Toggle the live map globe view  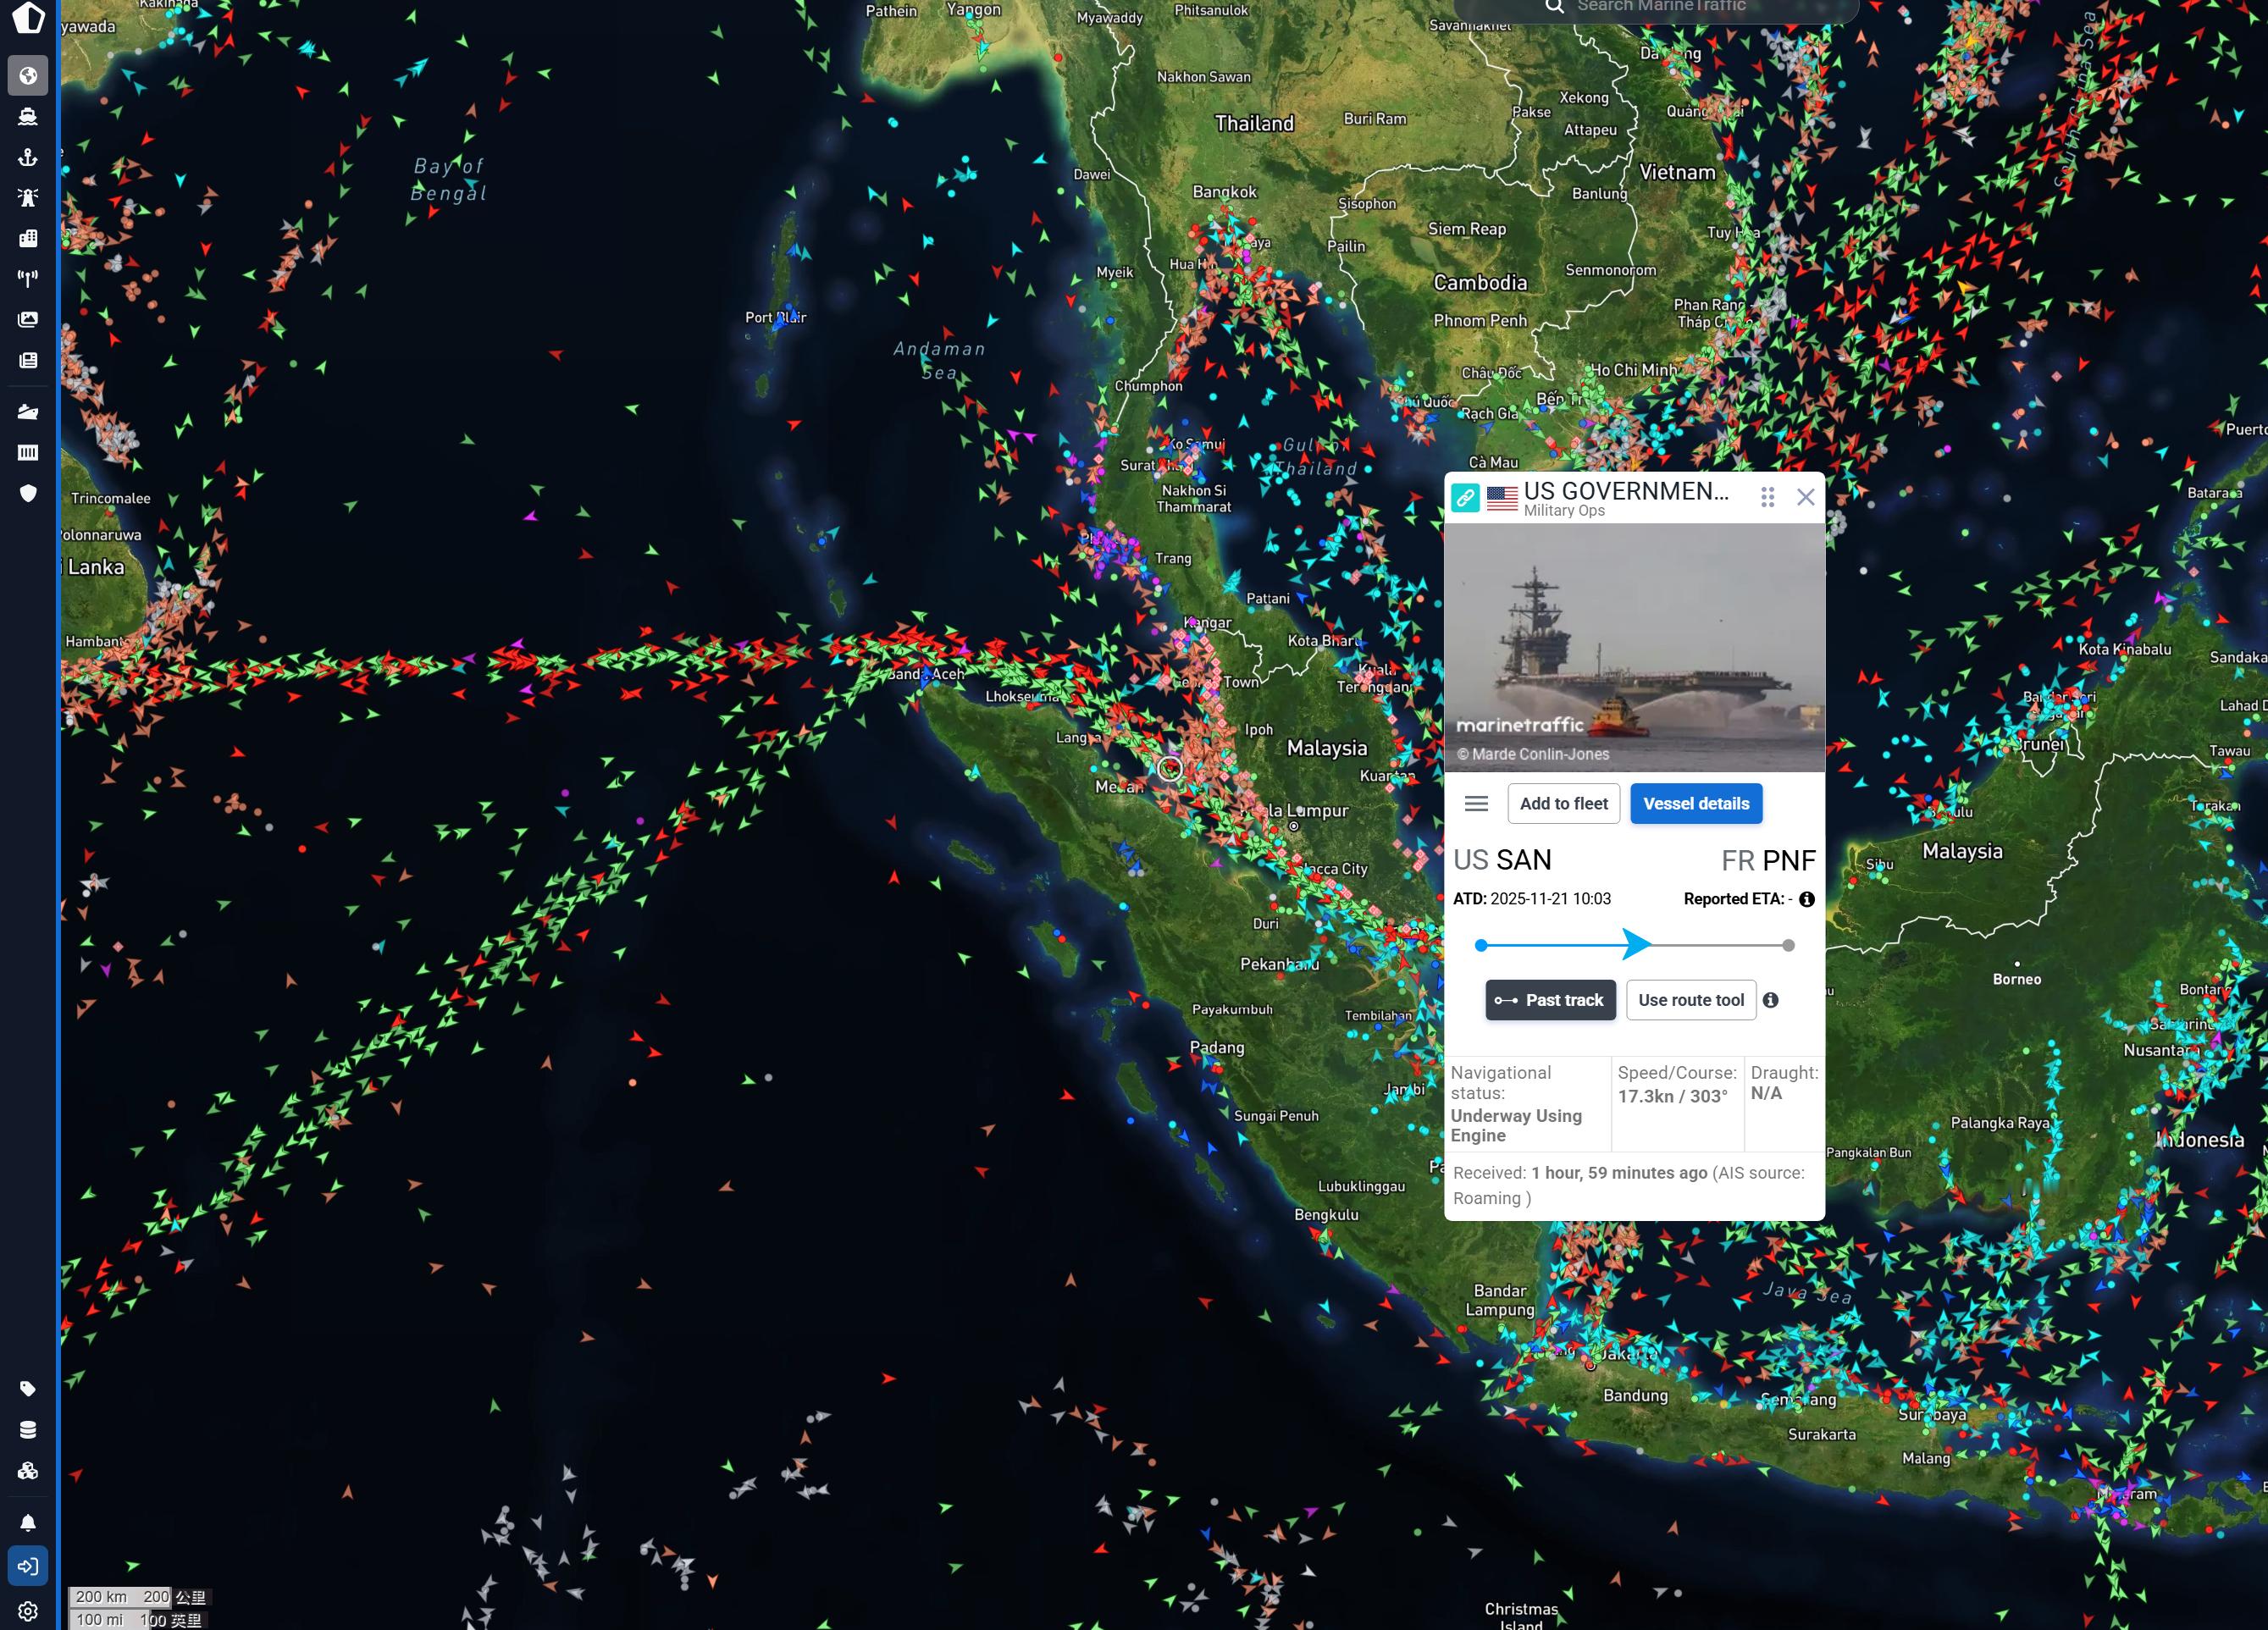point(28,76)
